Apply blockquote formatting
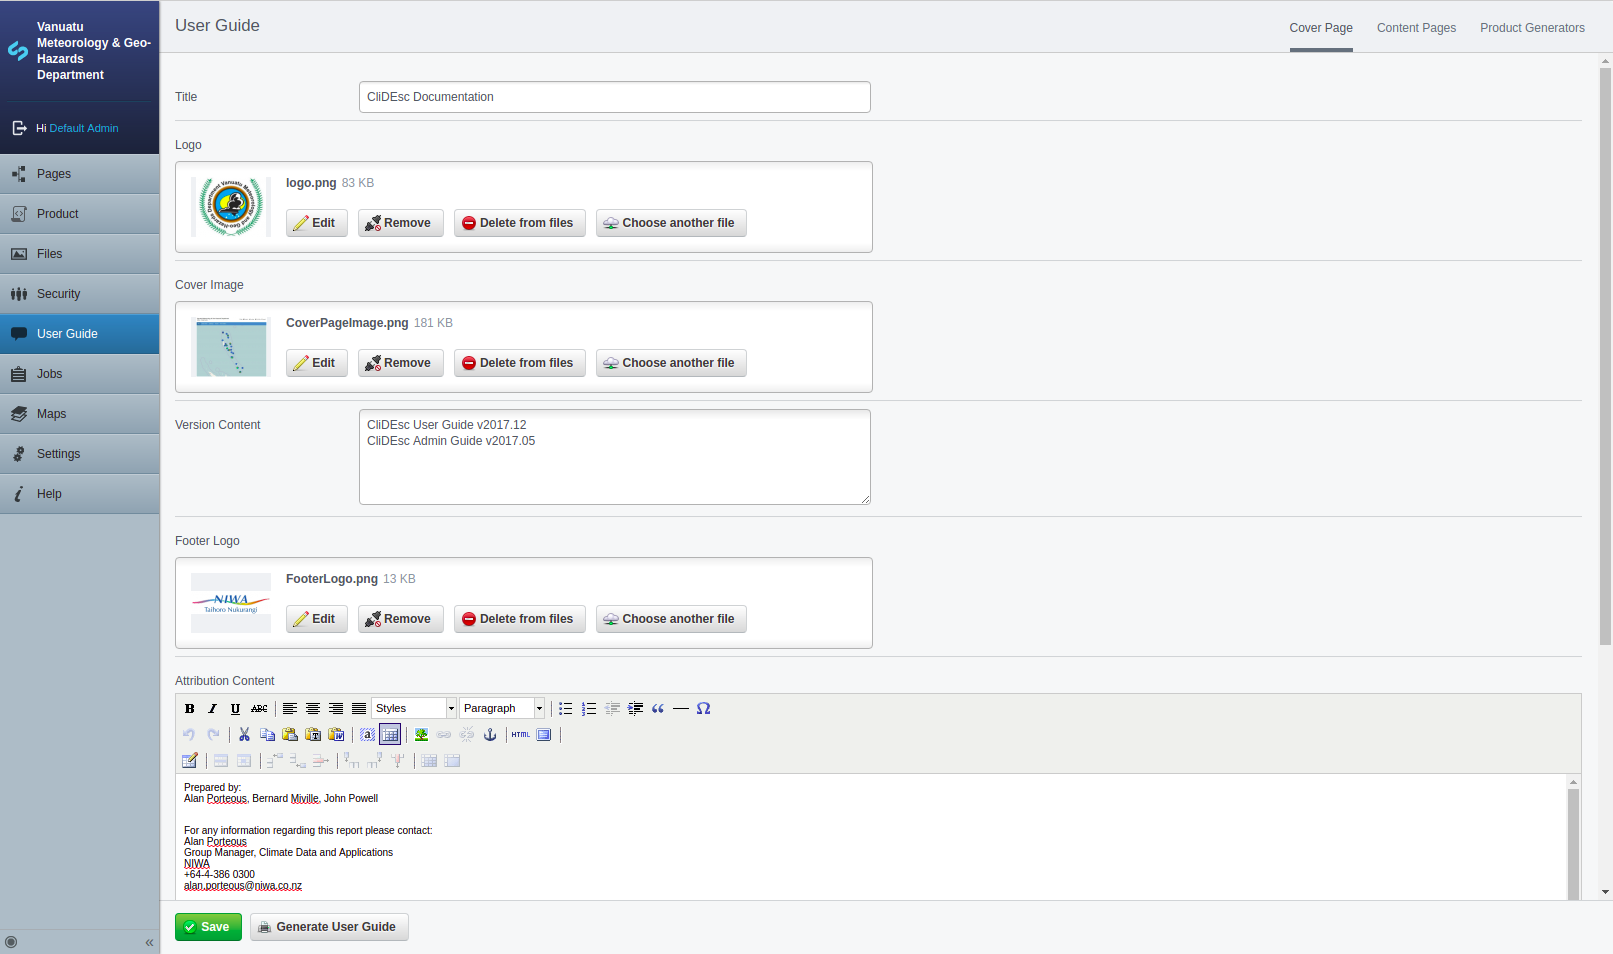This screenshot has width=1613, height=954. (x=658, y=709)
